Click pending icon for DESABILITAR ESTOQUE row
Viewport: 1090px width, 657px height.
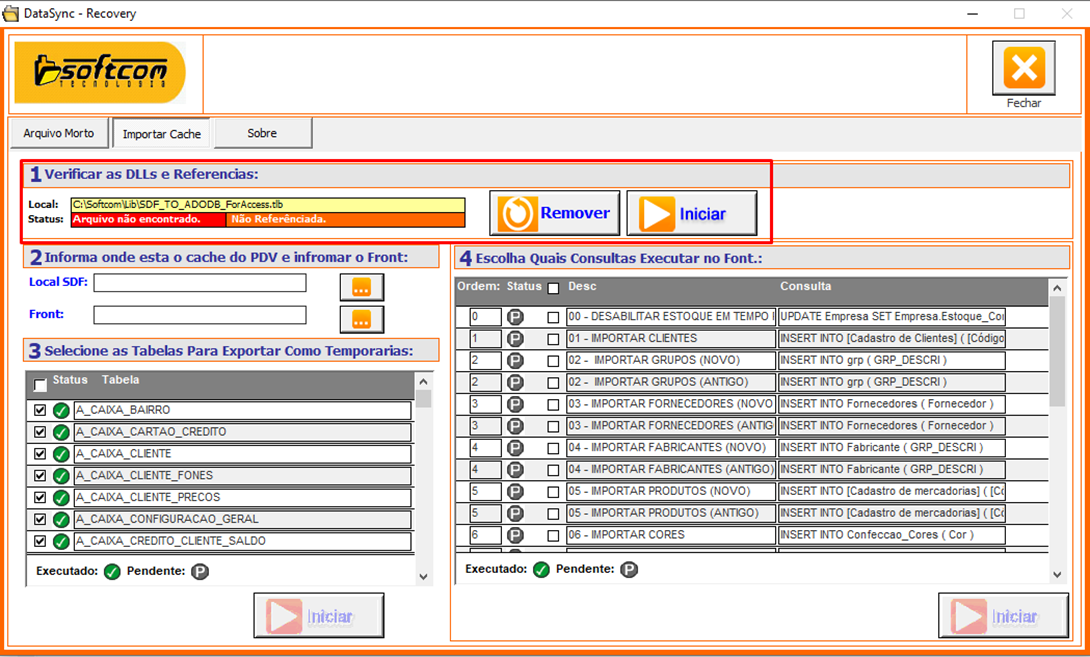pos(515,317)
